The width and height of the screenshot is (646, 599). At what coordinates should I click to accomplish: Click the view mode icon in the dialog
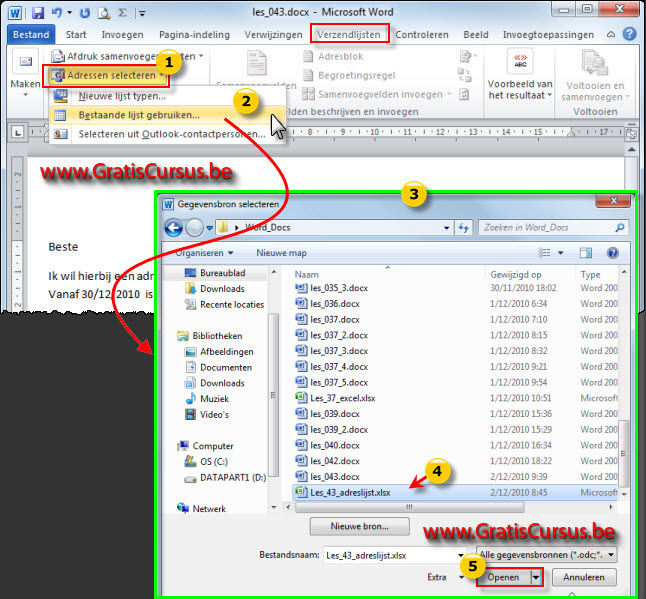pyautogui.click(x=545, y=253)
